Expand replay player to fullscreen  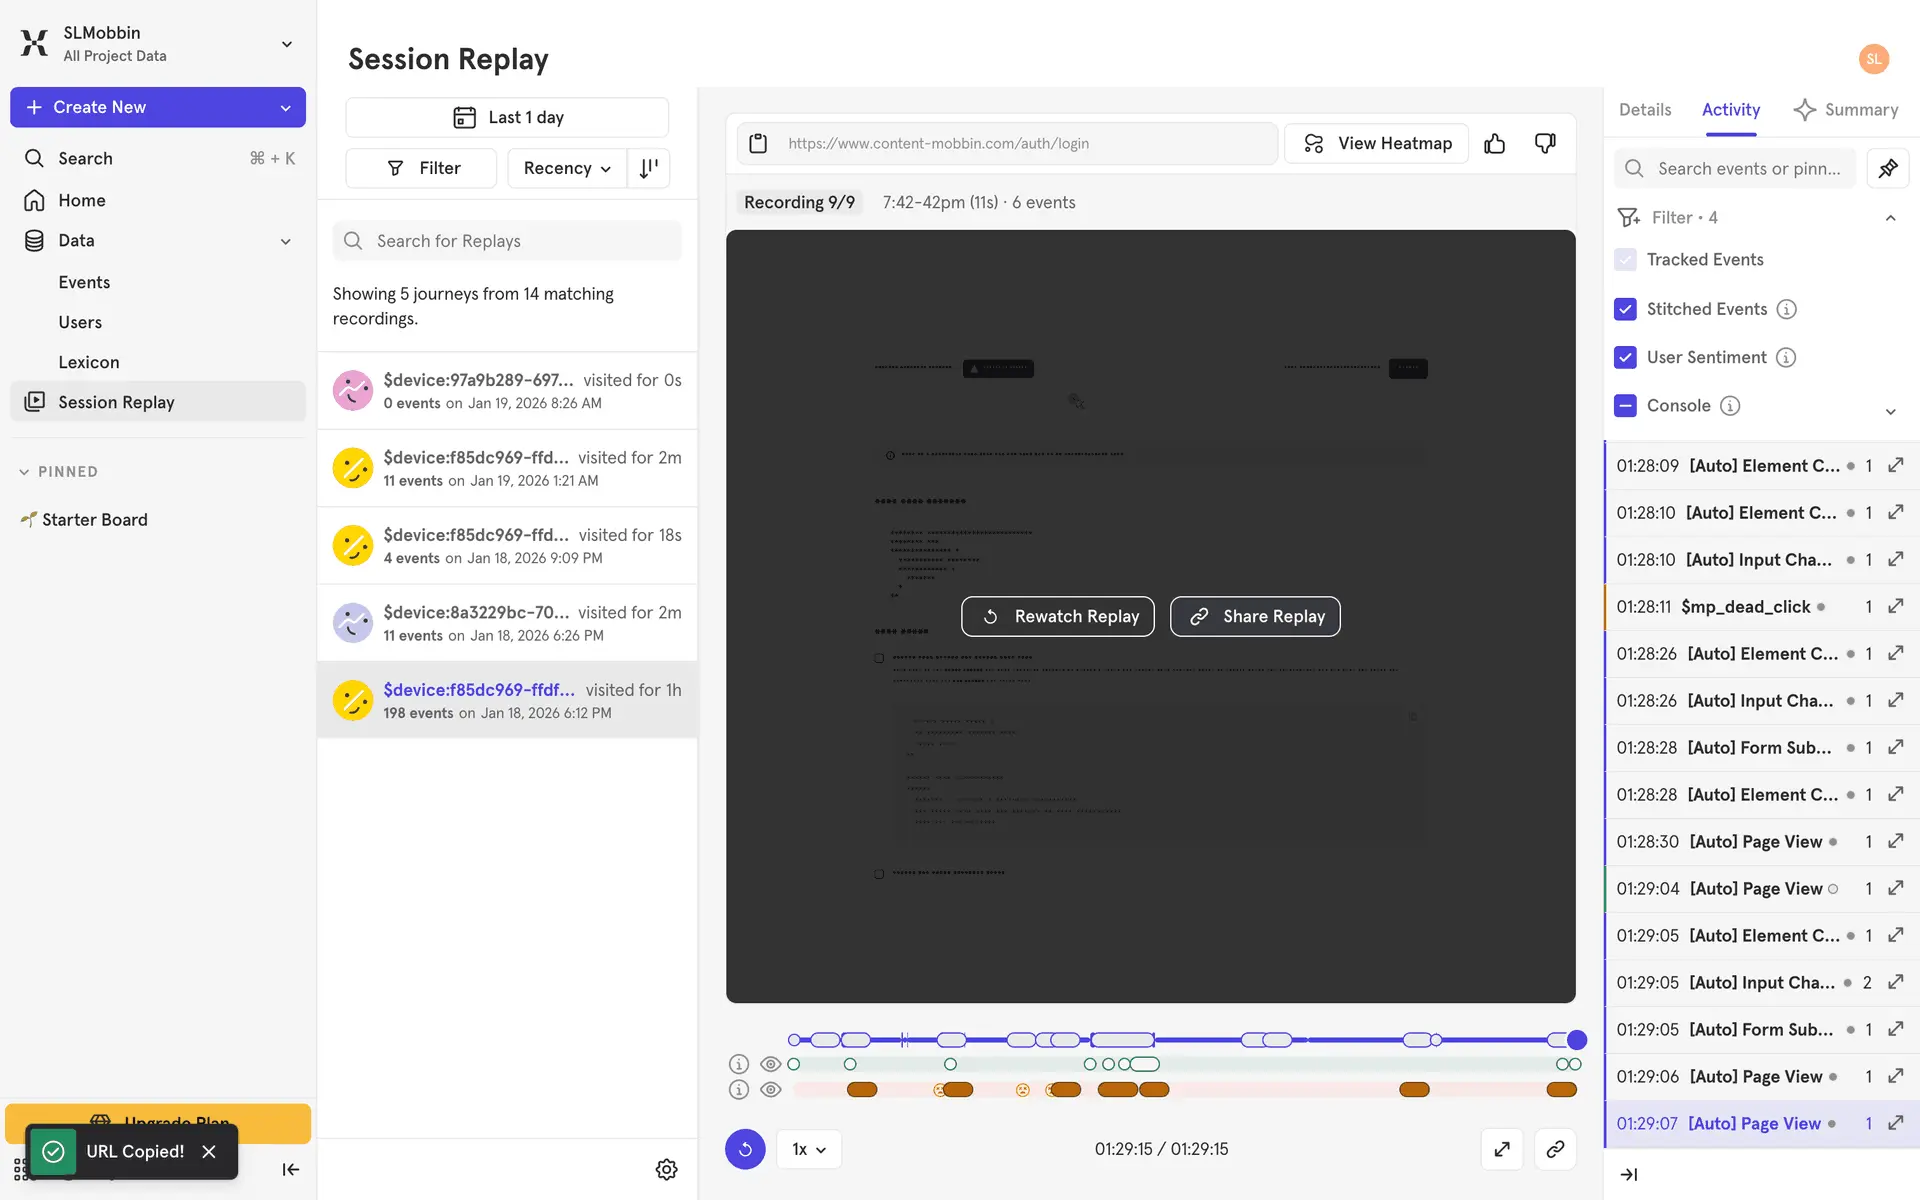point(1501,1149)
